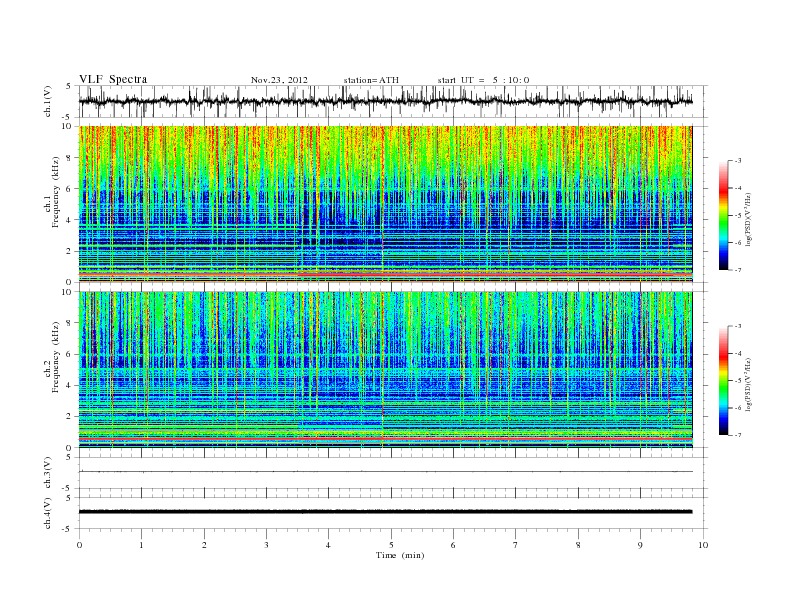The width and height of the screenshot is (792, 612).
Task: Click inside the ch.2 spectrogram panel
Action: 385,370
